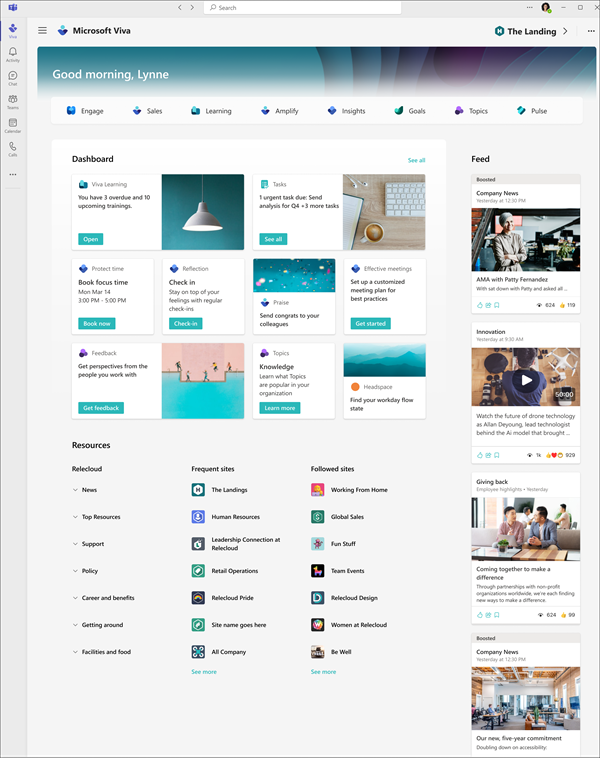Open Calendar in the Teams sidebar
600x758 pixels.
tap(13, 125)
